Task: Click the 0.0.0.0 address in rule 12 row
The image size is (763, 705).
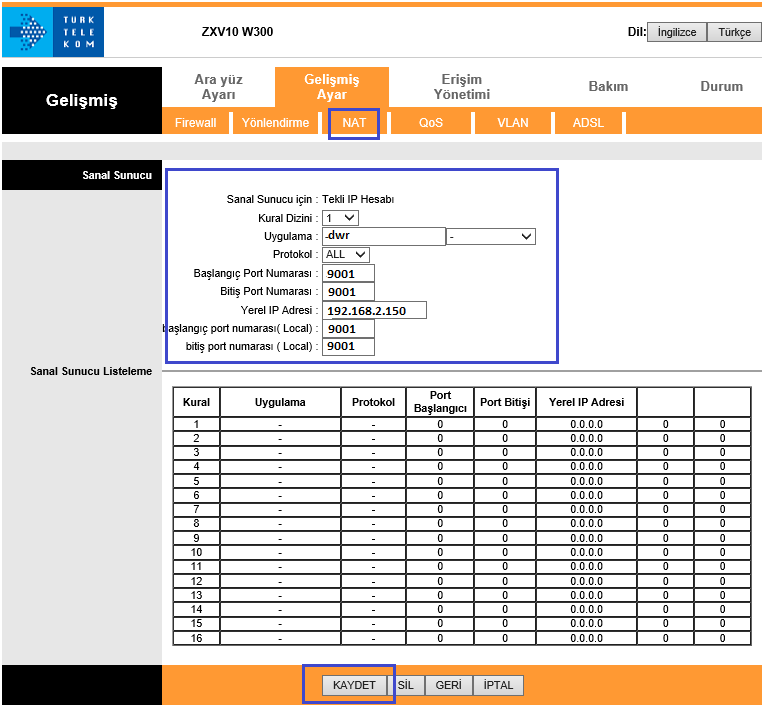Action: [586, 581]
